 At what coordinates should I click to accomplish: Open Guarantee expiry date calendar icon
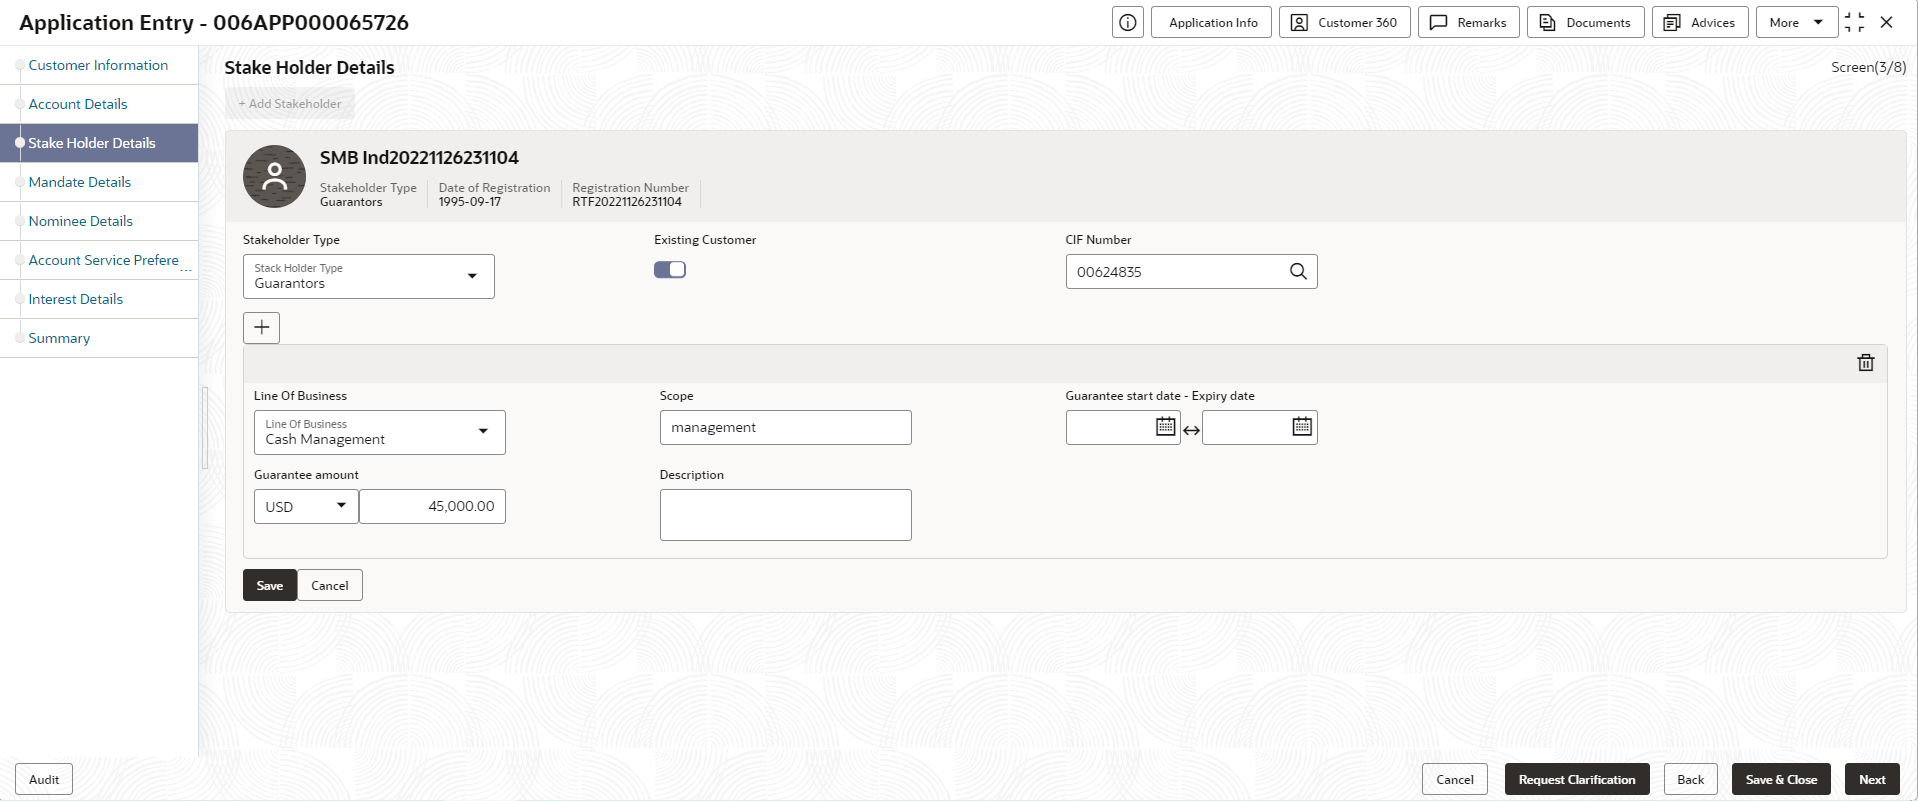click(x=1302, y=427)
